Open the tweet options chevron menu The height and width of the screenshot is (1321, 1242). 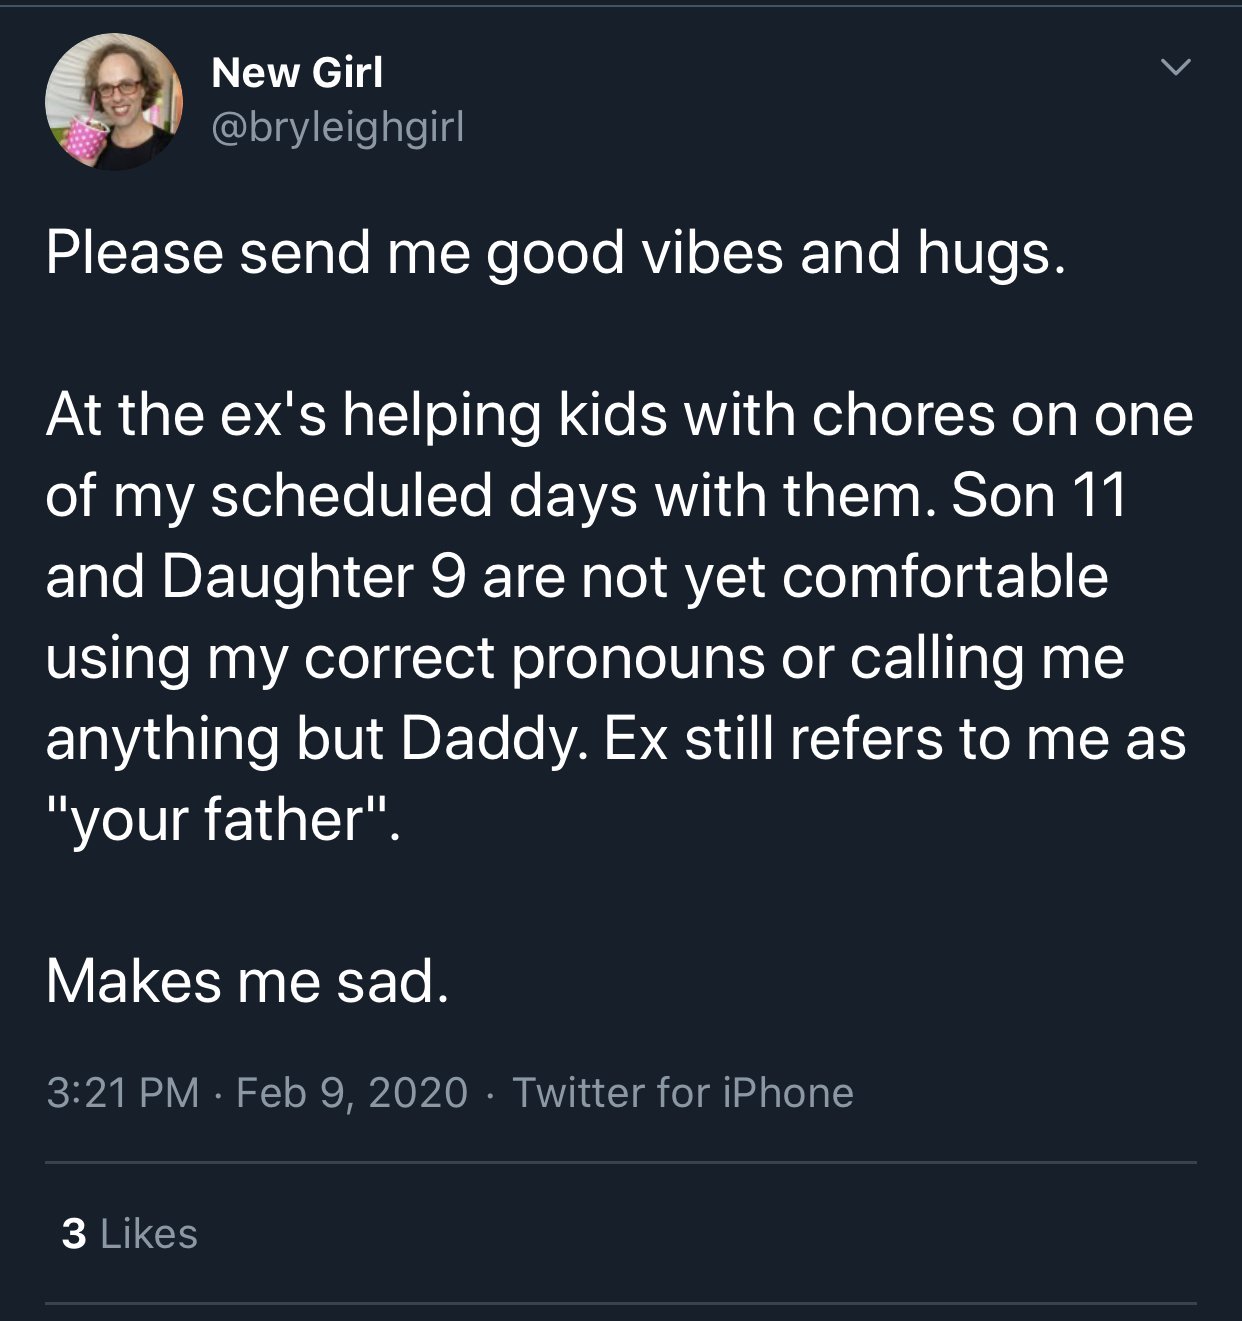[x=1176, y=68]
